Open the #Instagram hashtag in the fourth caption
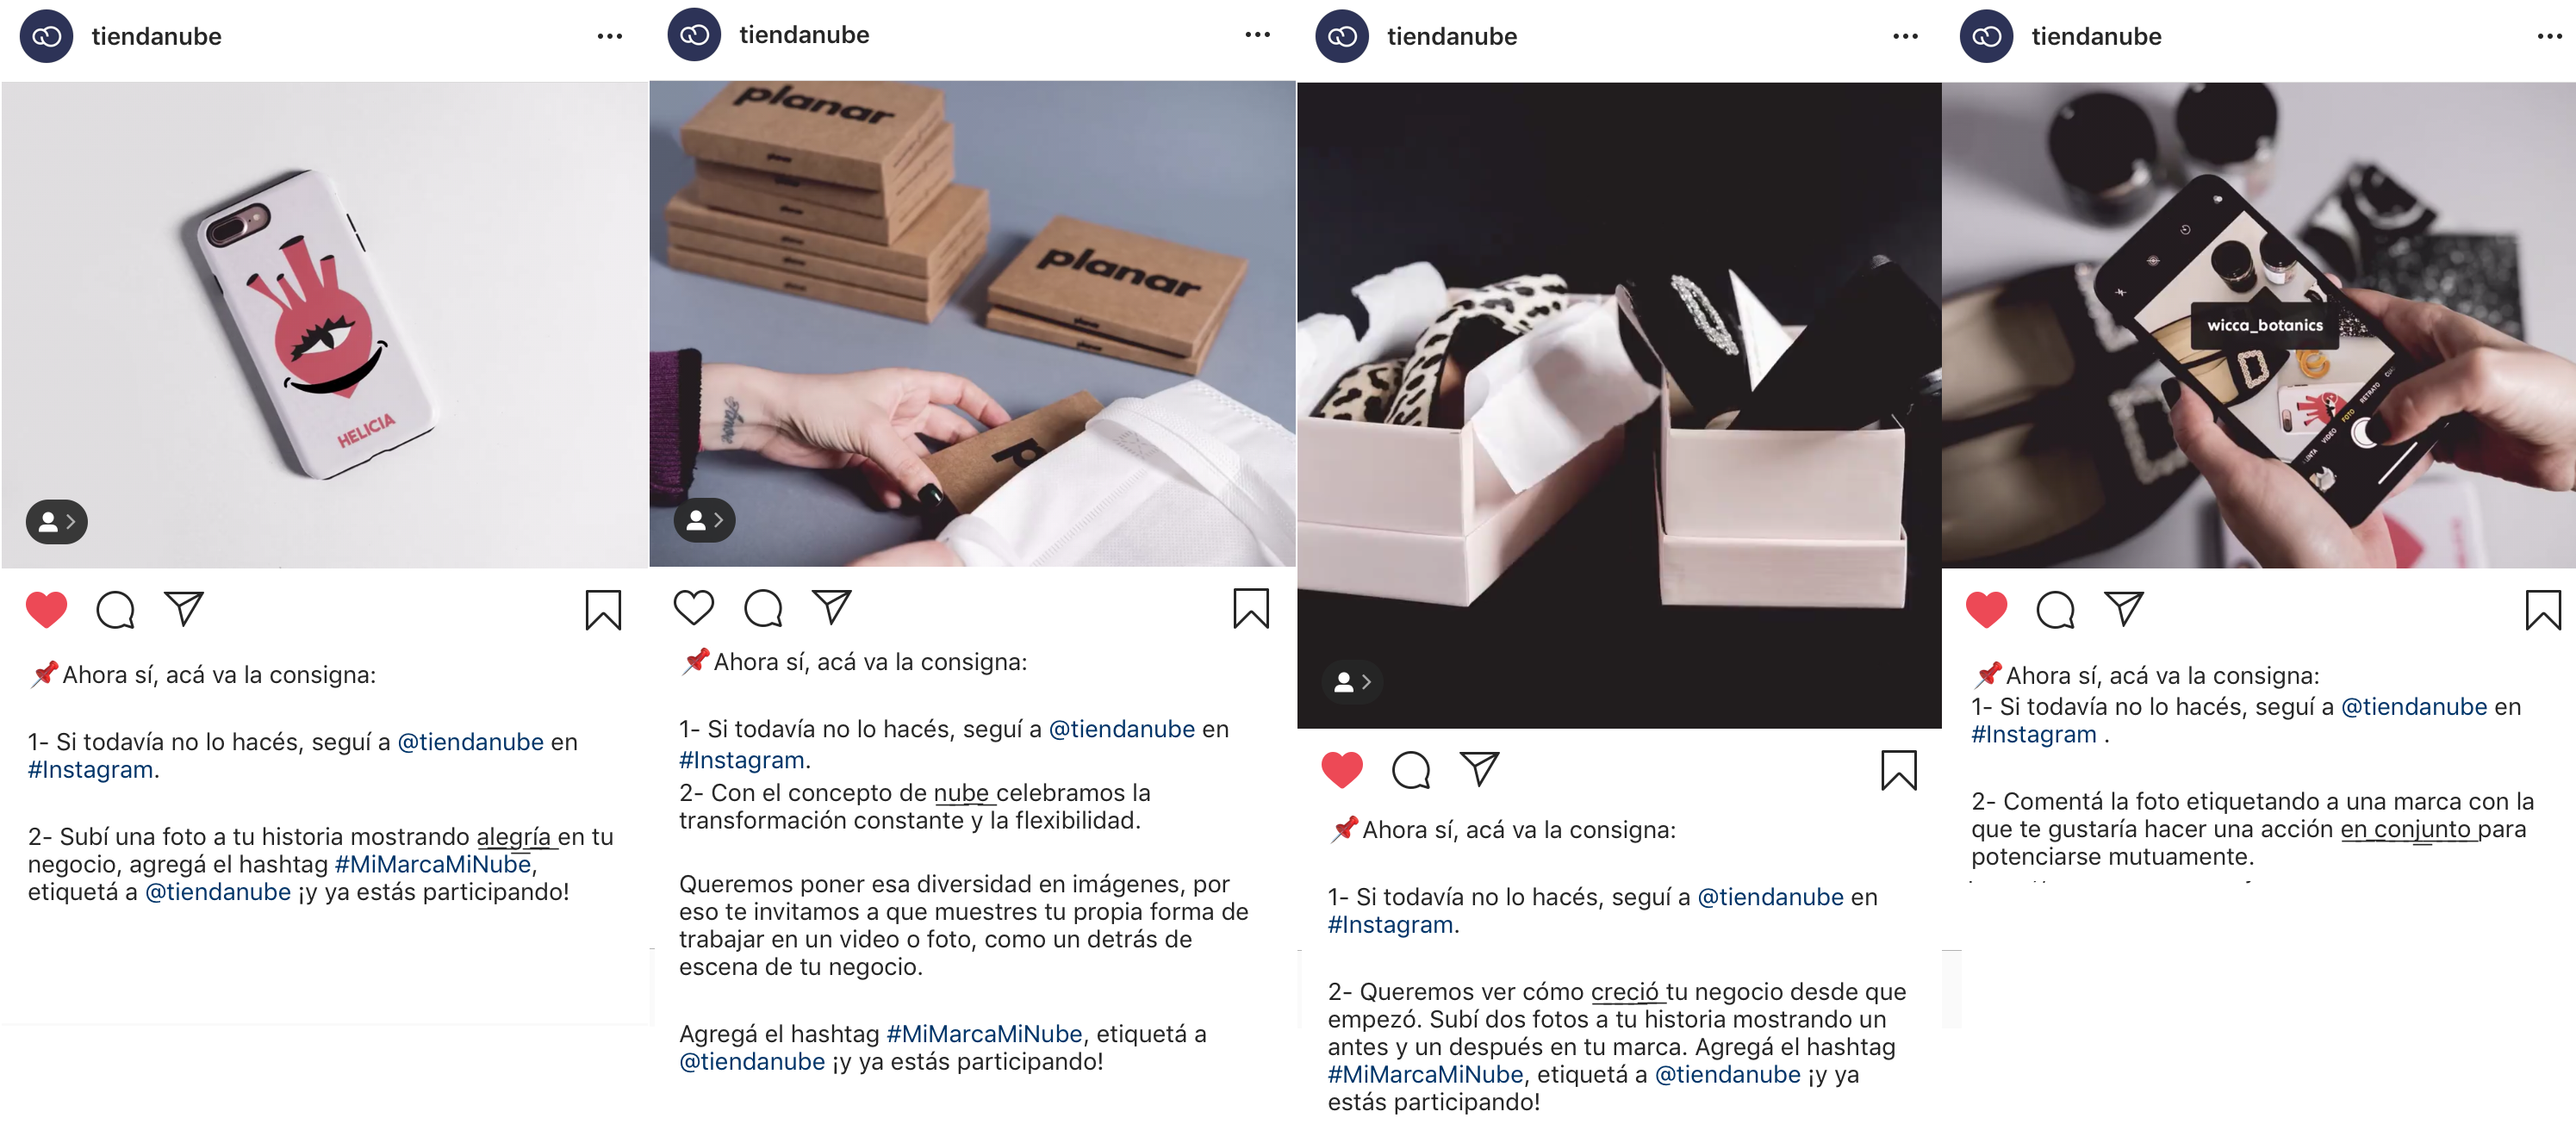2576x1124 pixels. pos(2033,734)
